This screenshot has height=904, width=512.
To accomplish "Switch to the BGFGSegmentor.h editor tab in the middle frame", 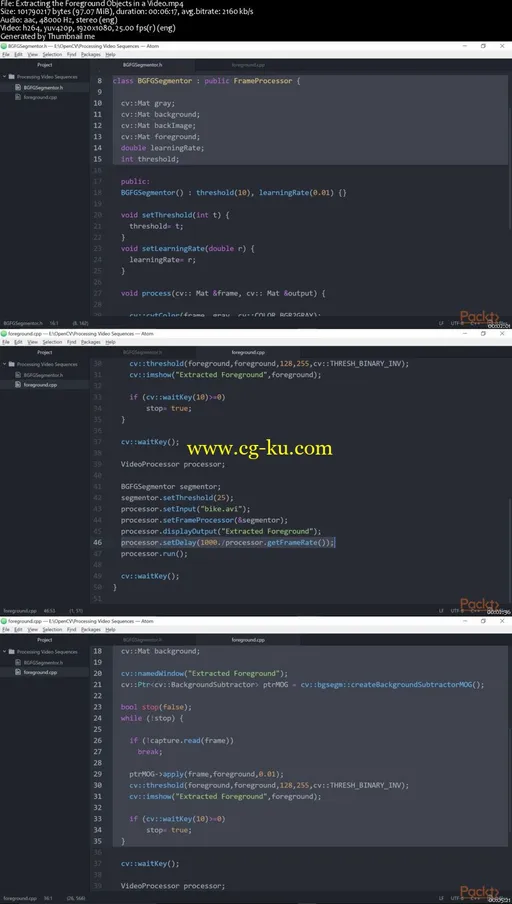I will [x=143, y=352].
